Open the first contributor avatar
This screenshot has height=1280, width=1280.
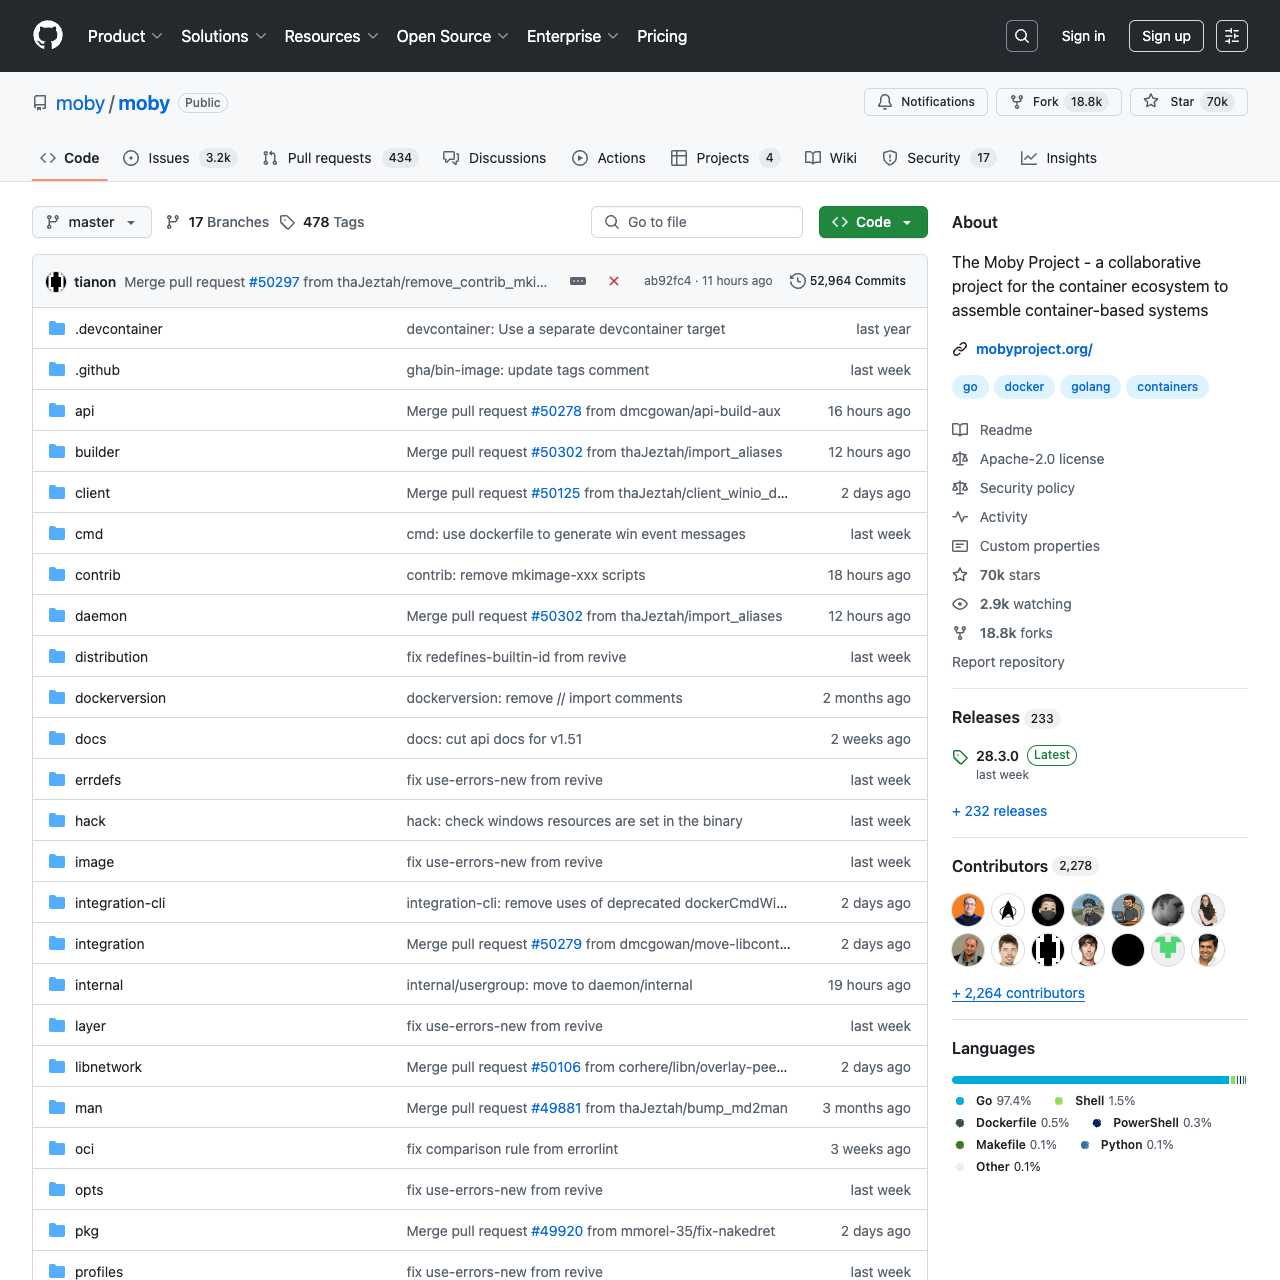coord(968,910)
